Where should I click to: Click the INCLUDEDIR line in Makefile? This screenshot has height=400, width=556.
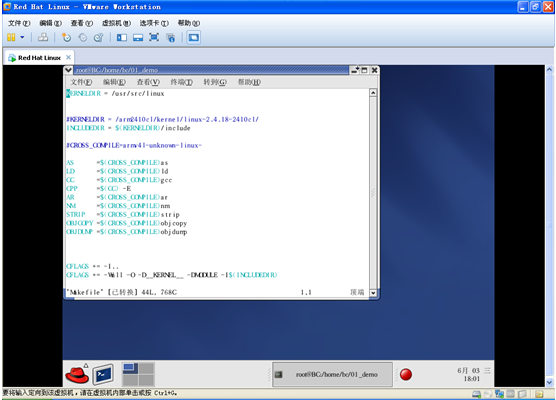coord(128,128)
